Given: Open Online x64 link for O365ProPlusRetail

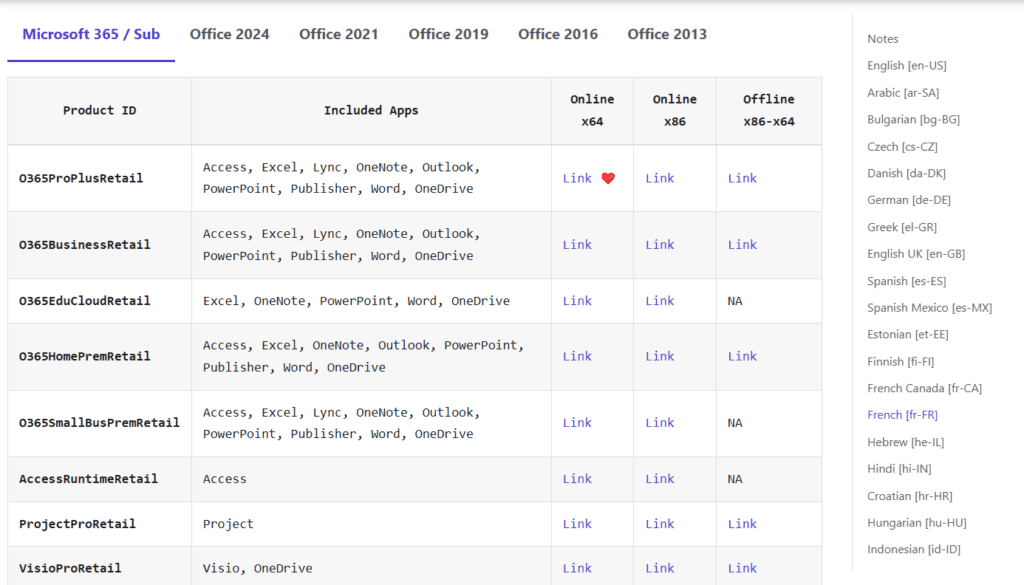Looking at the screenshot, I should click(577, 178).
